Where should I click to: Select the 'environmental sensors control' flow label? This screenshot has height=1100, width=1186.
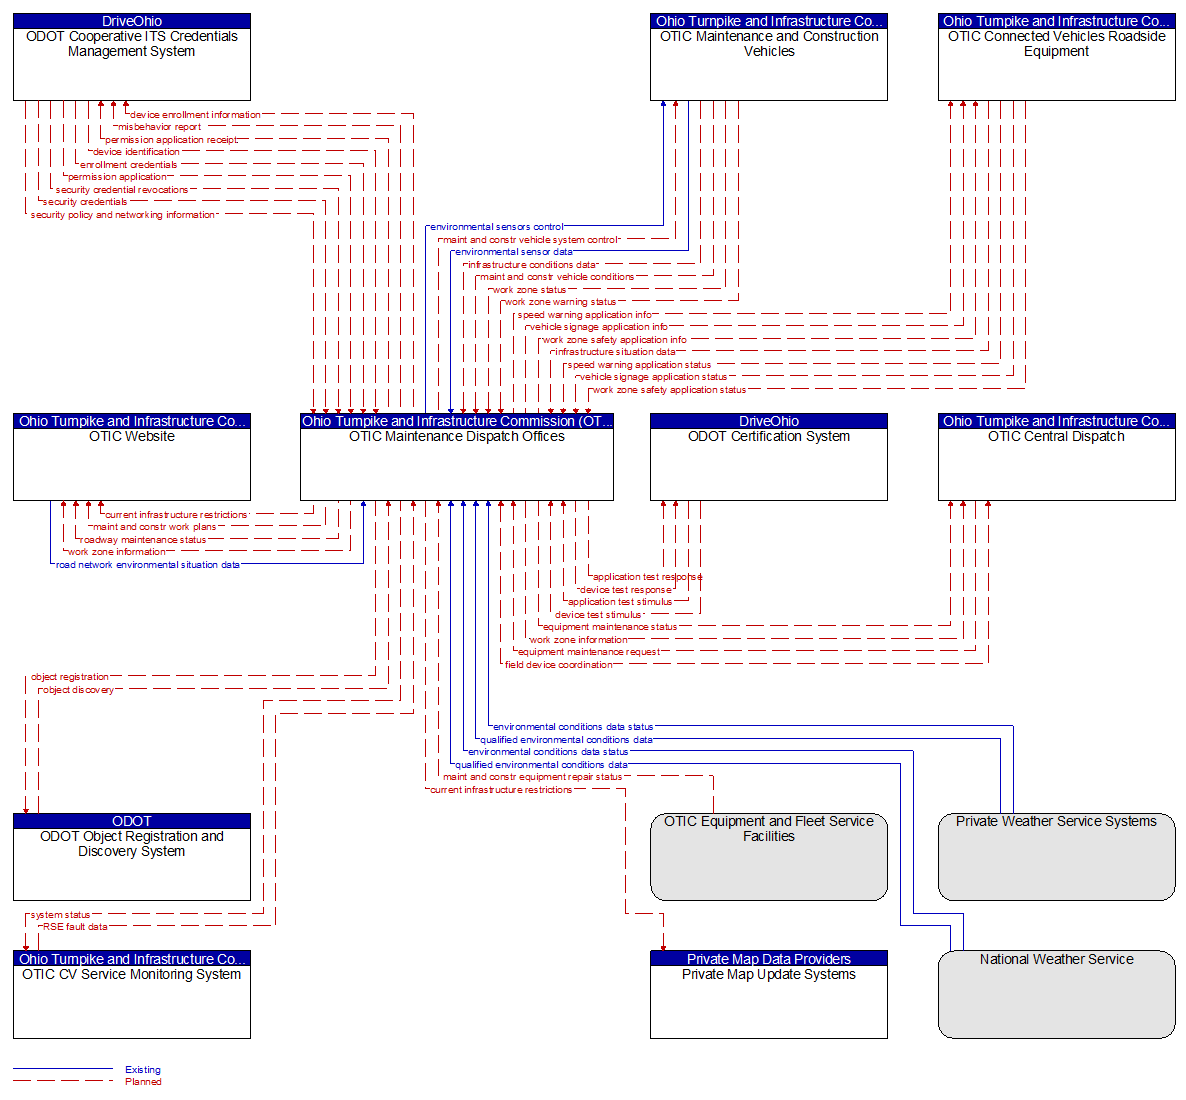pos(497,227)
